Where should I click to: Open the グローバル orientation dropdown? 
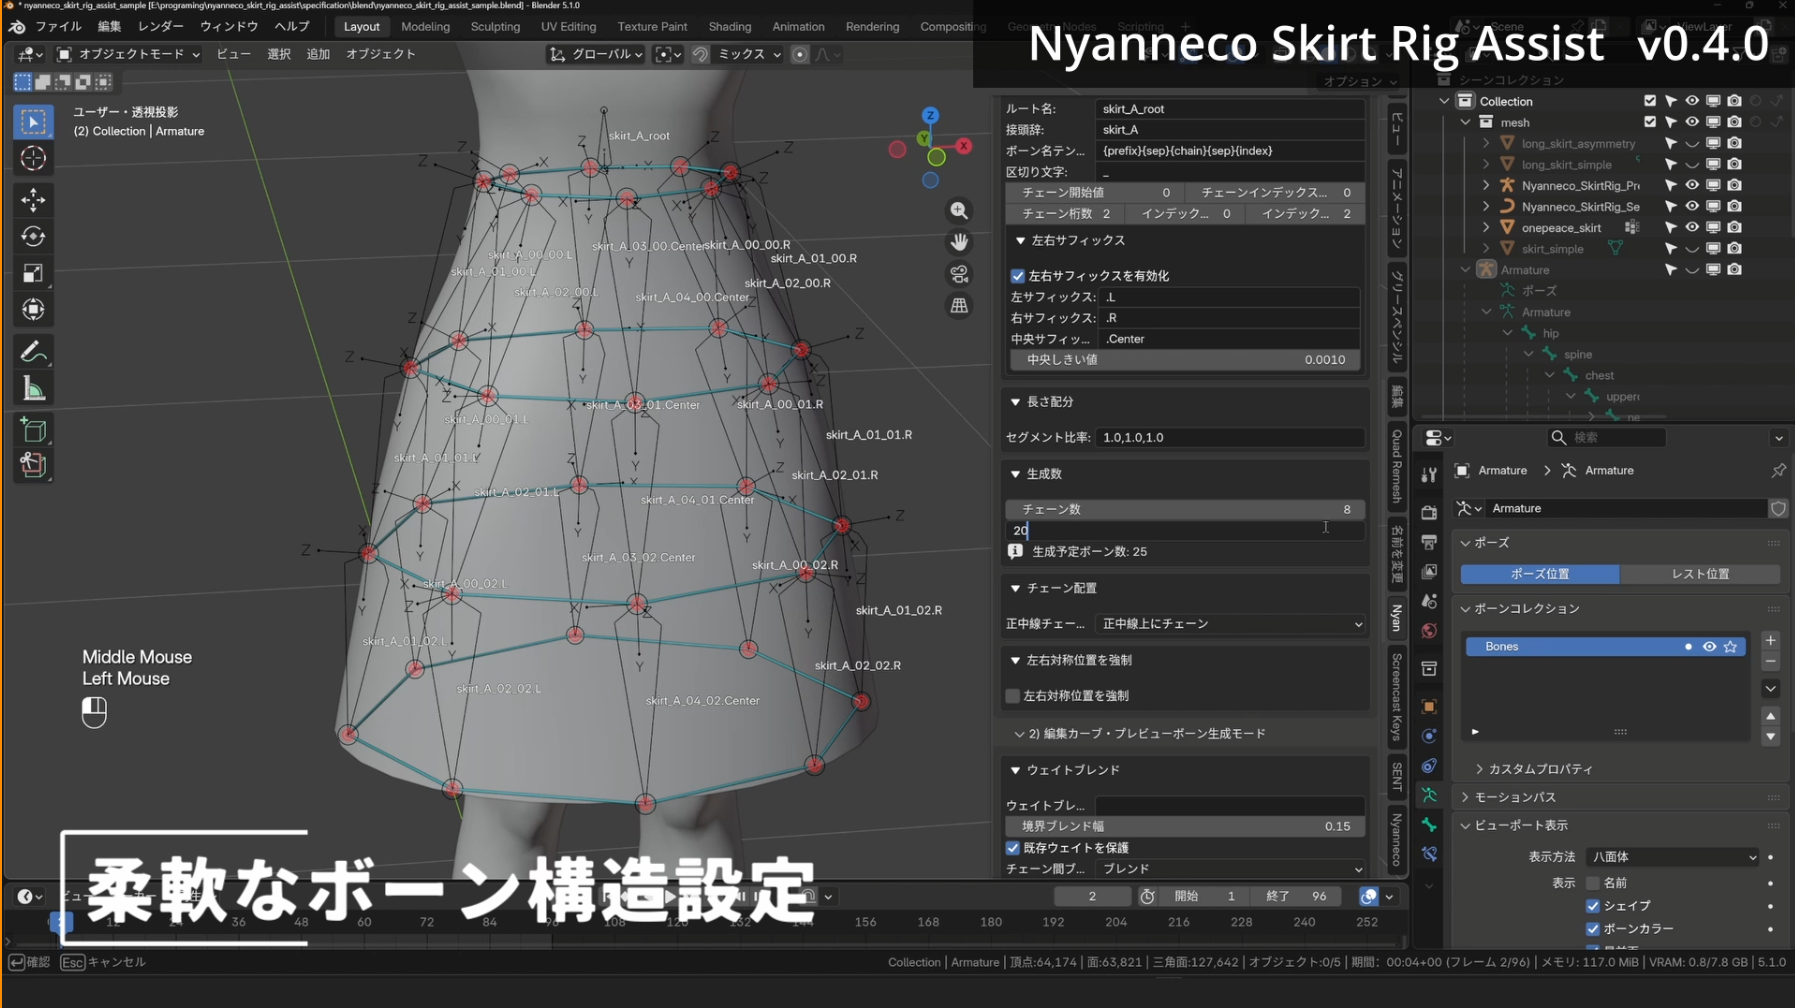click(596, 54)
